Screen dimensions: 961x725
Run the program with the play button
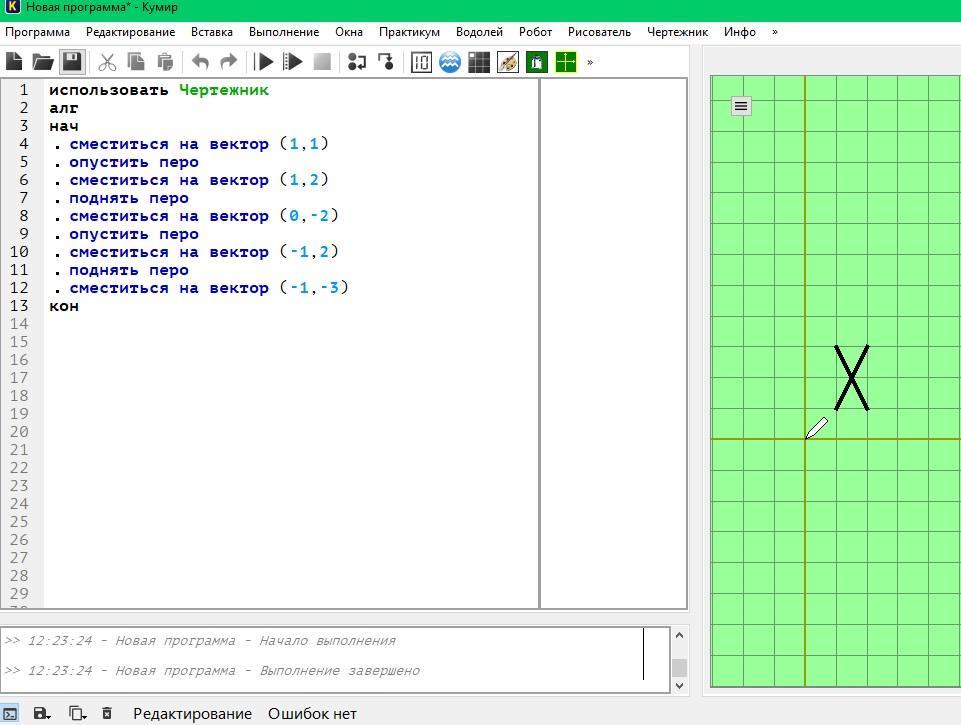point(264,62)
